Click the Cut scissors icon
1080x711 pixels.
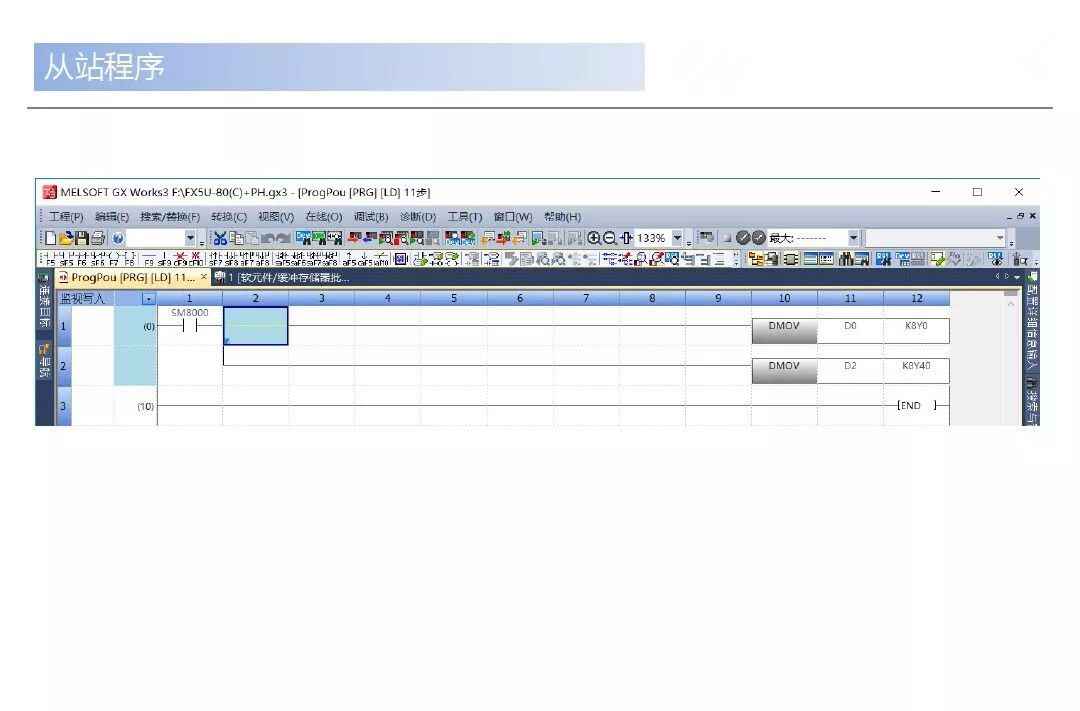click(x=220, y=238)
